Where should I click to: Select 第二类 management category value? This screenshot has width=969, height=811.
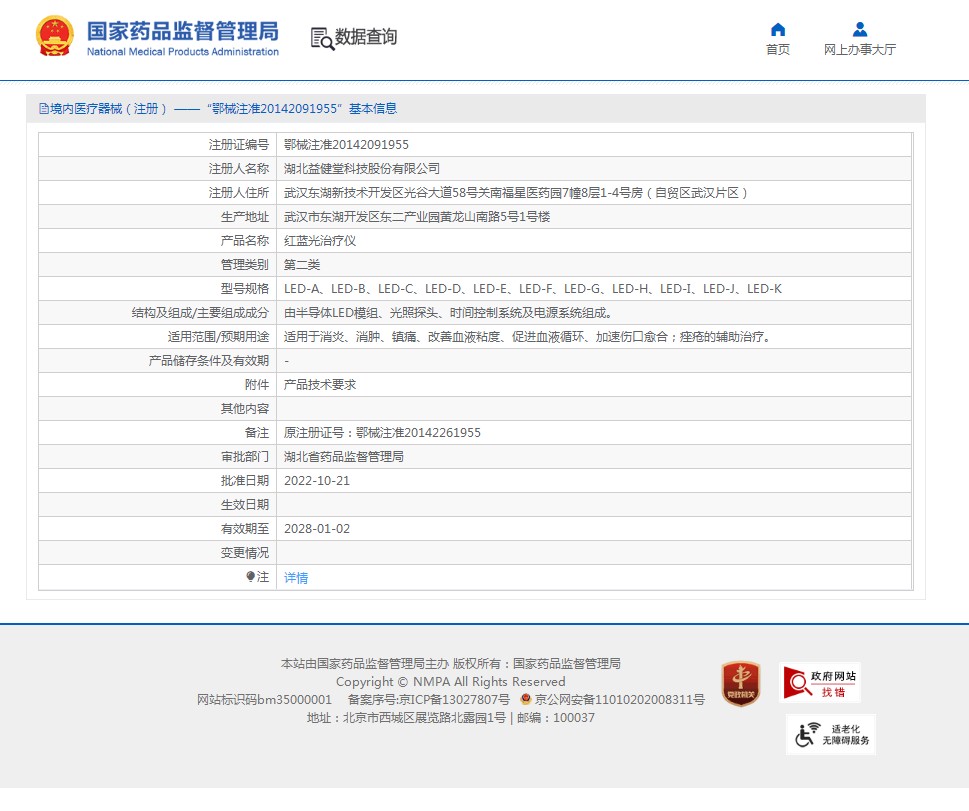pos(302,265)
